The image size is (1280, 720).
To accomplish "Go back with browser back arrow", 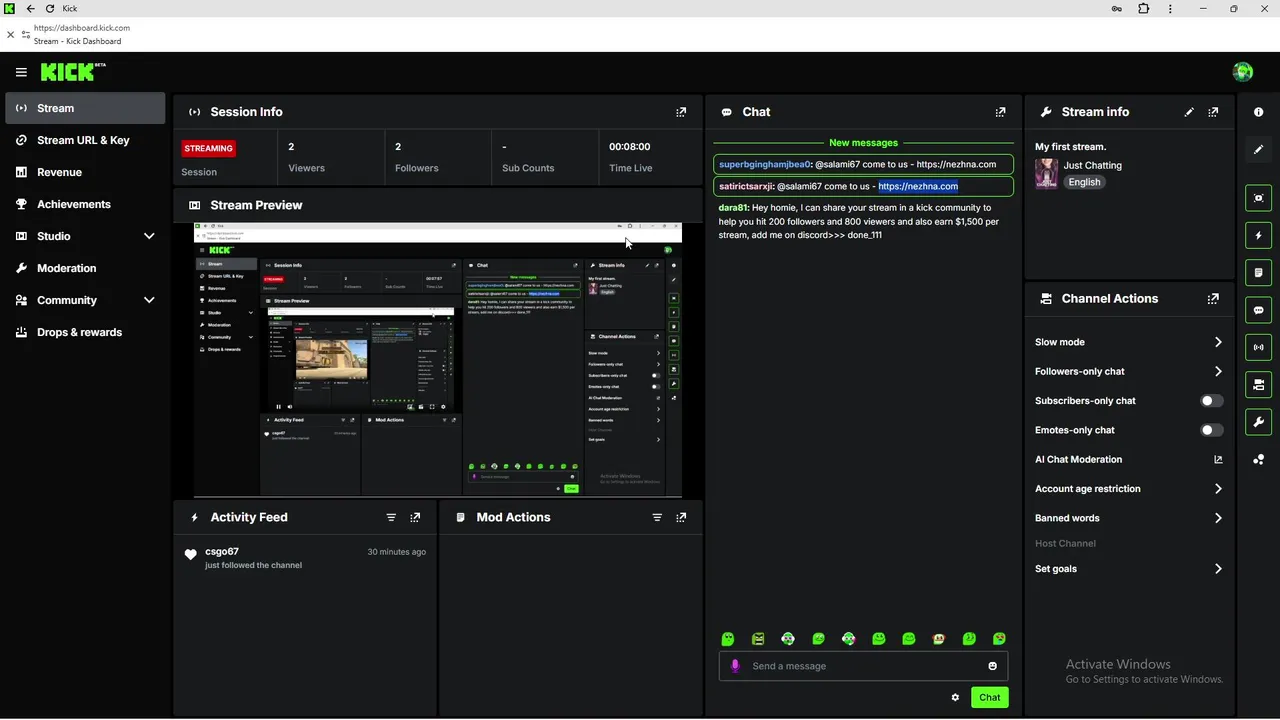I will point(30,8).
